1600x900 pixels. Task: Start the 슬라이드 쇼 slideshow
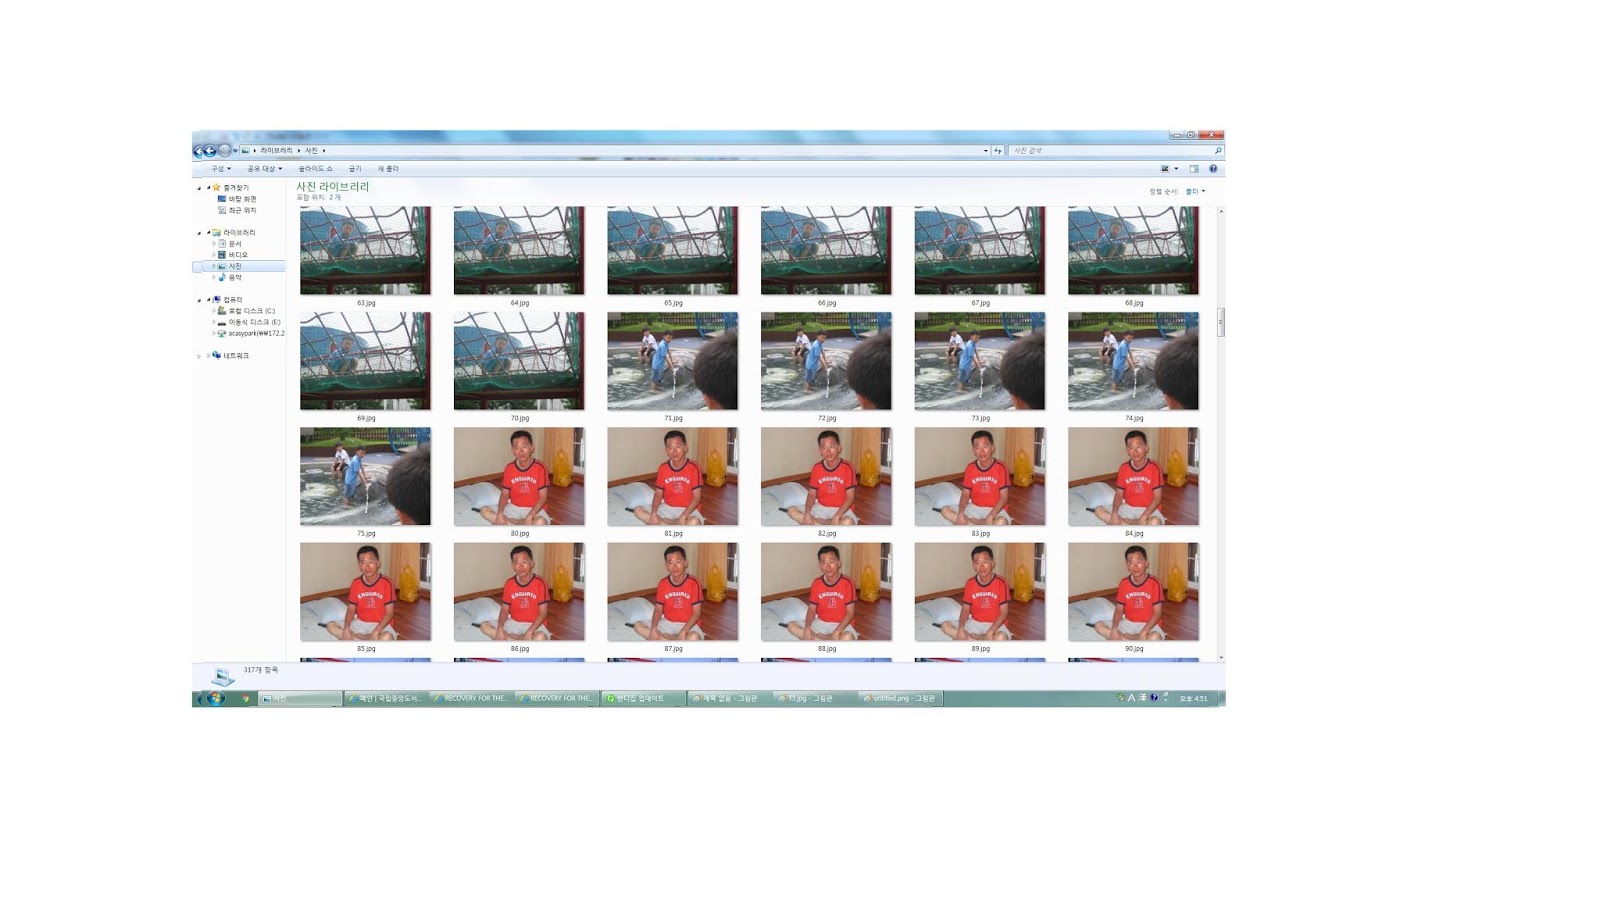pos(315,169)
